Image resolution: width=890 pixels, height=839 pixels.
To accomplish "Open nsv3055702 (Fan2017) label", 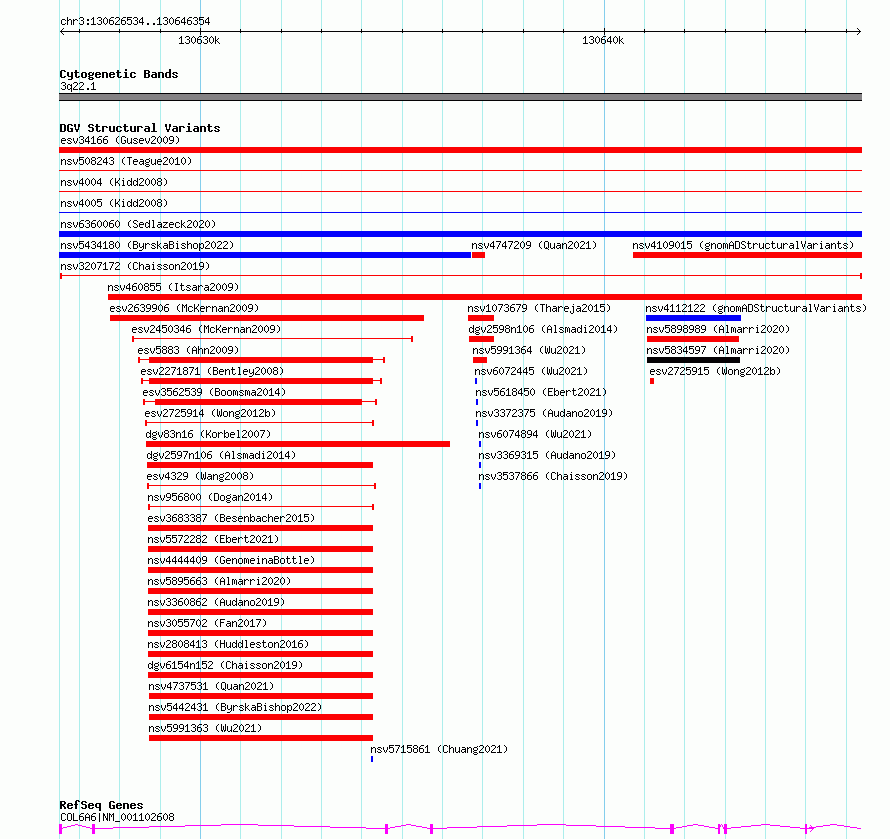I will click(x=207, y=623).
